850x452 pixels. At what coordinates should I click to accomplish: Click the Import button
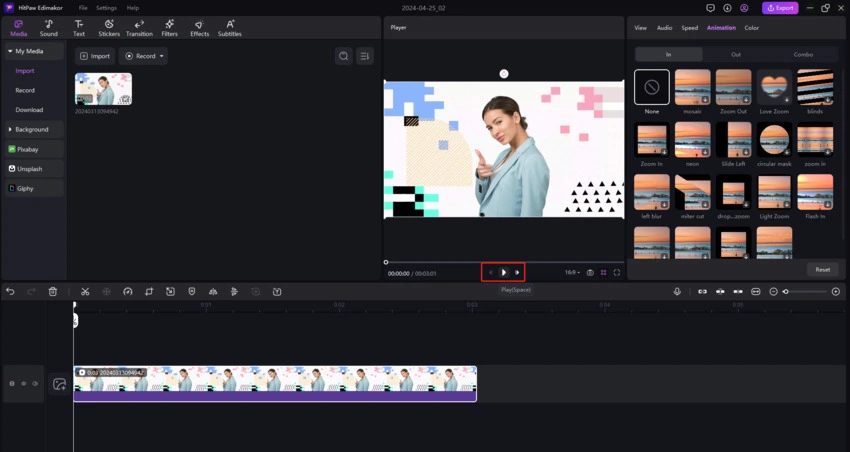(95, 56)
